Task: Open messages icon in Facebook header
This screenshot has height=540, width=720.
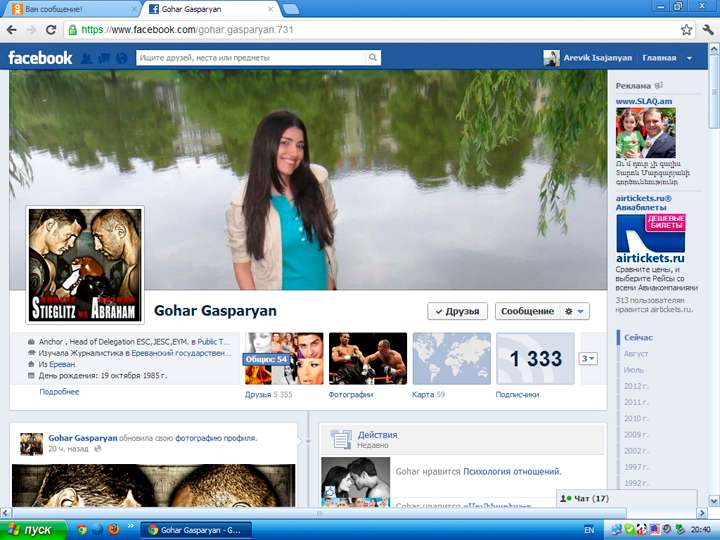Action: 104,58
